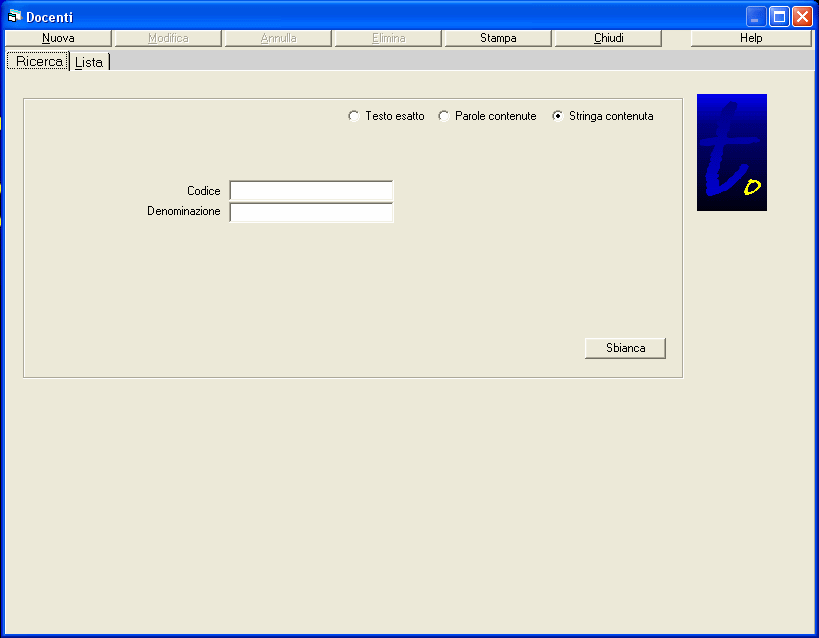Click the blue 'to' logo image
Screen dimensions: 819x638
(731, 152)
